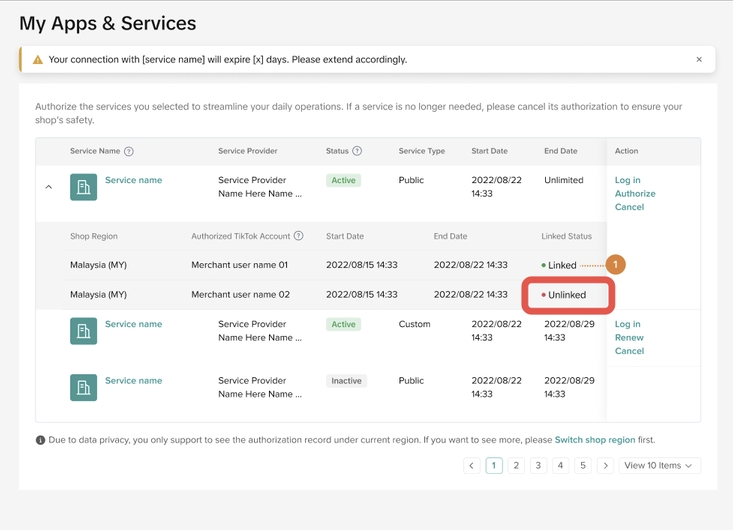Go to previous page of results
This screenshot has width=733, height=530.
pos(472,466)
